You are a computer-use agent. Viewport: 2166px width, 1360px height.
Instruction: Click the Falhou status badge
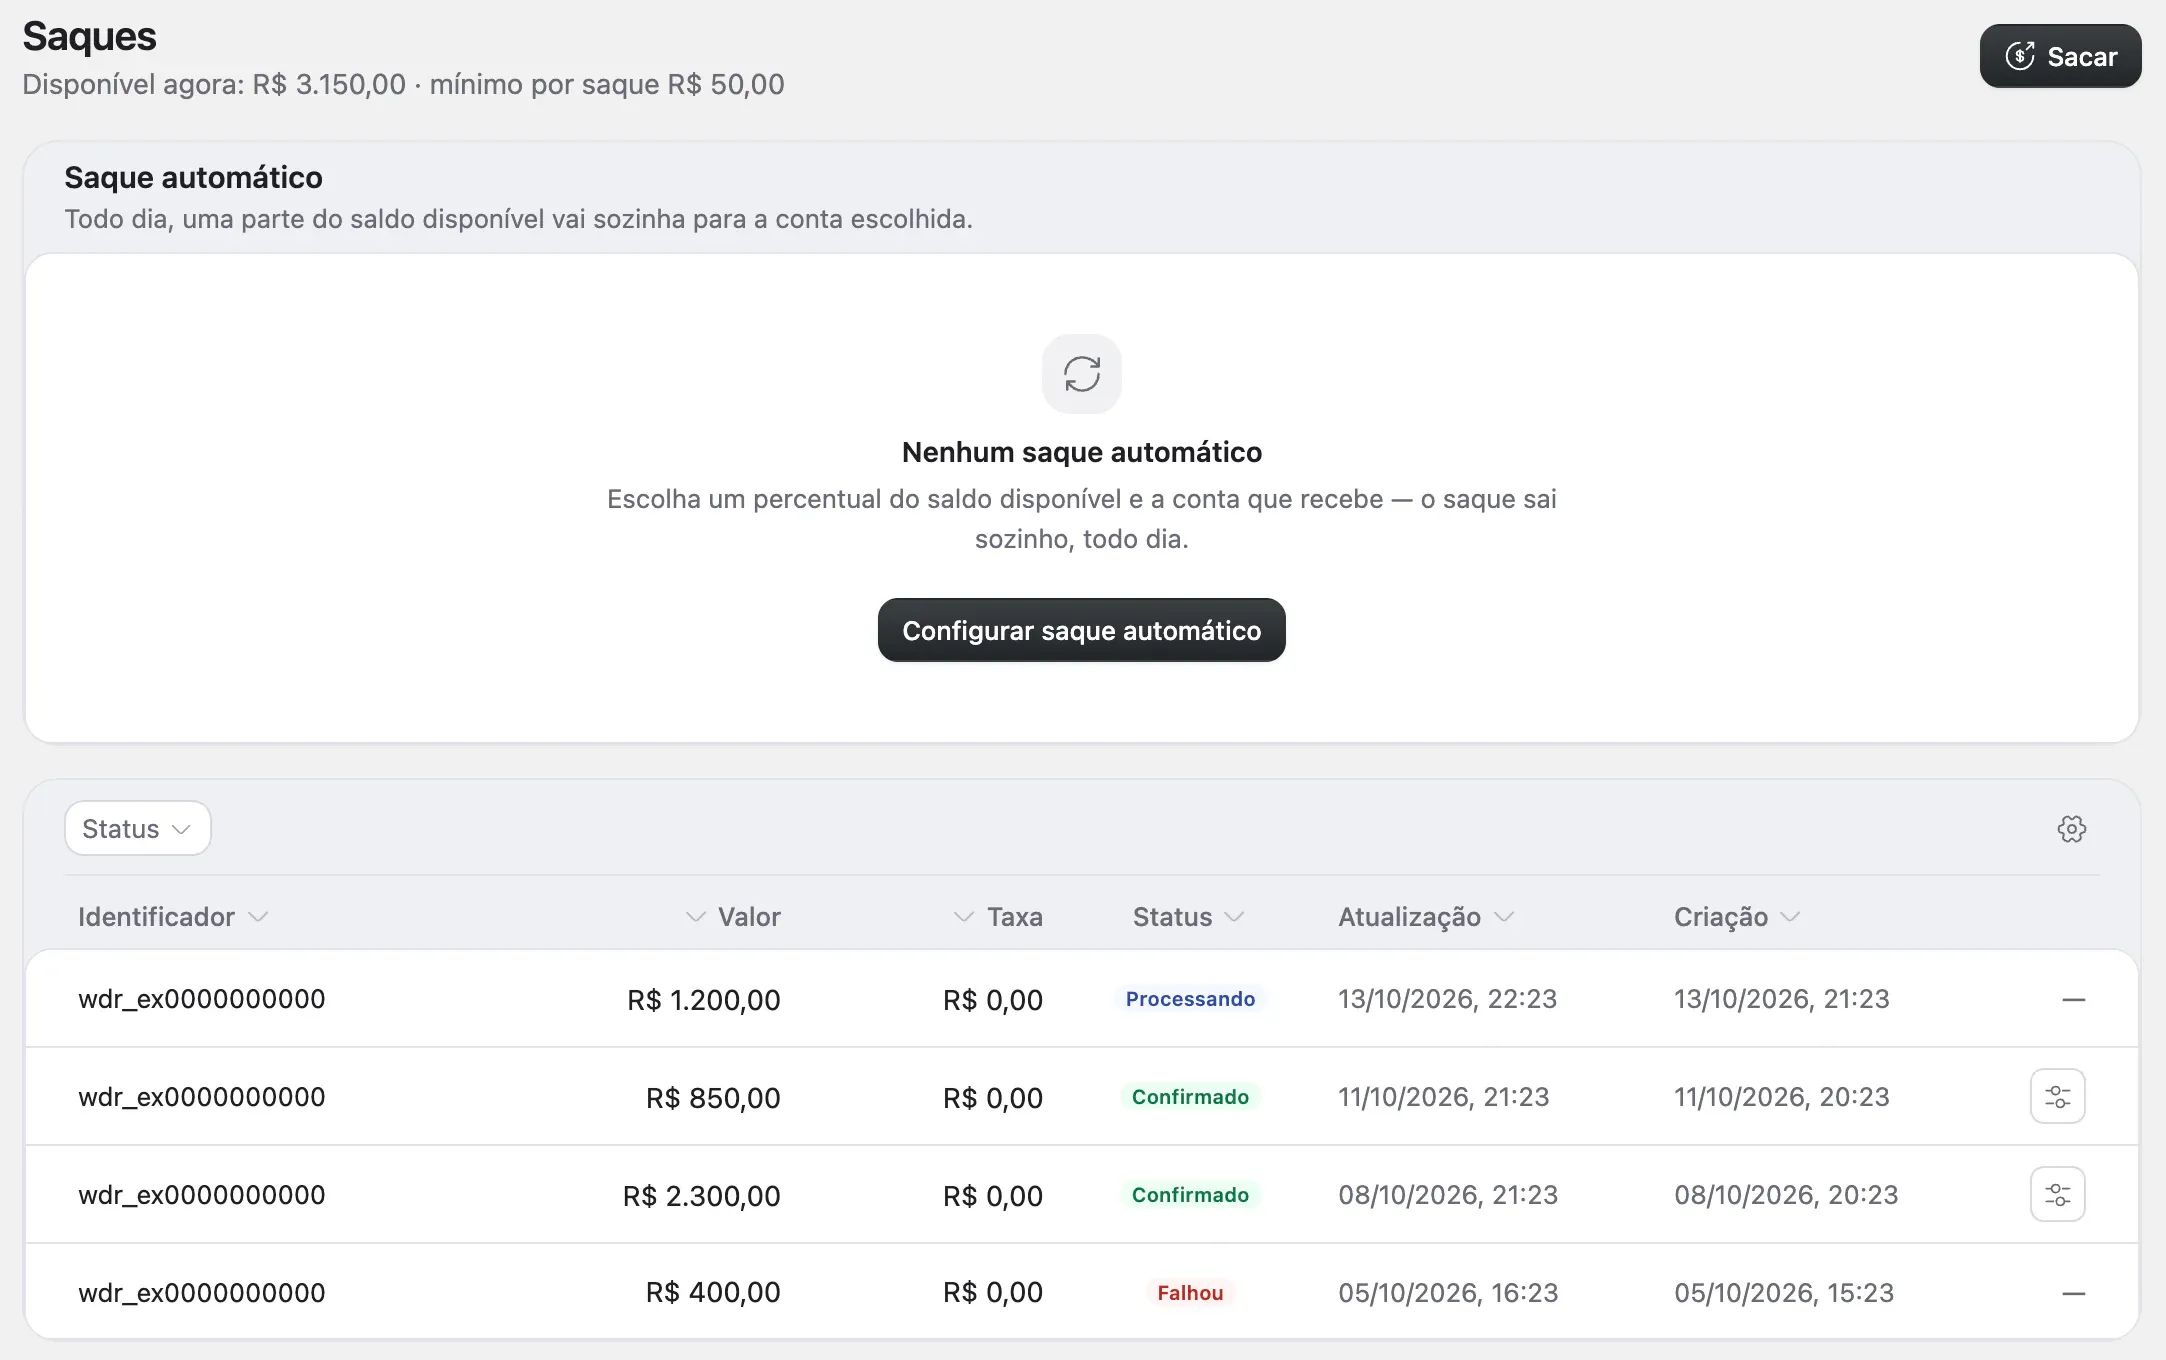1190,1292
